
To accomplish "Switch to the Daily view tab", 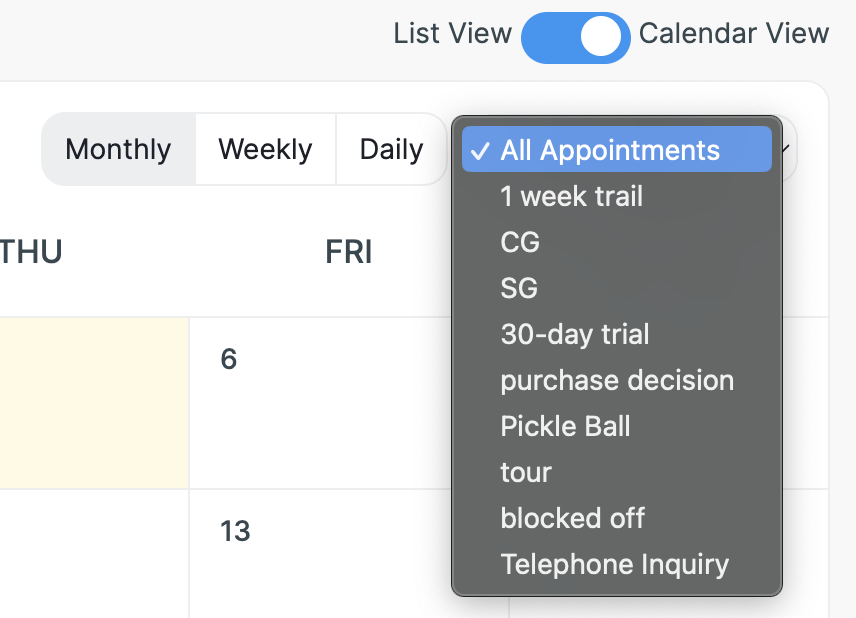I will (391, 150).
